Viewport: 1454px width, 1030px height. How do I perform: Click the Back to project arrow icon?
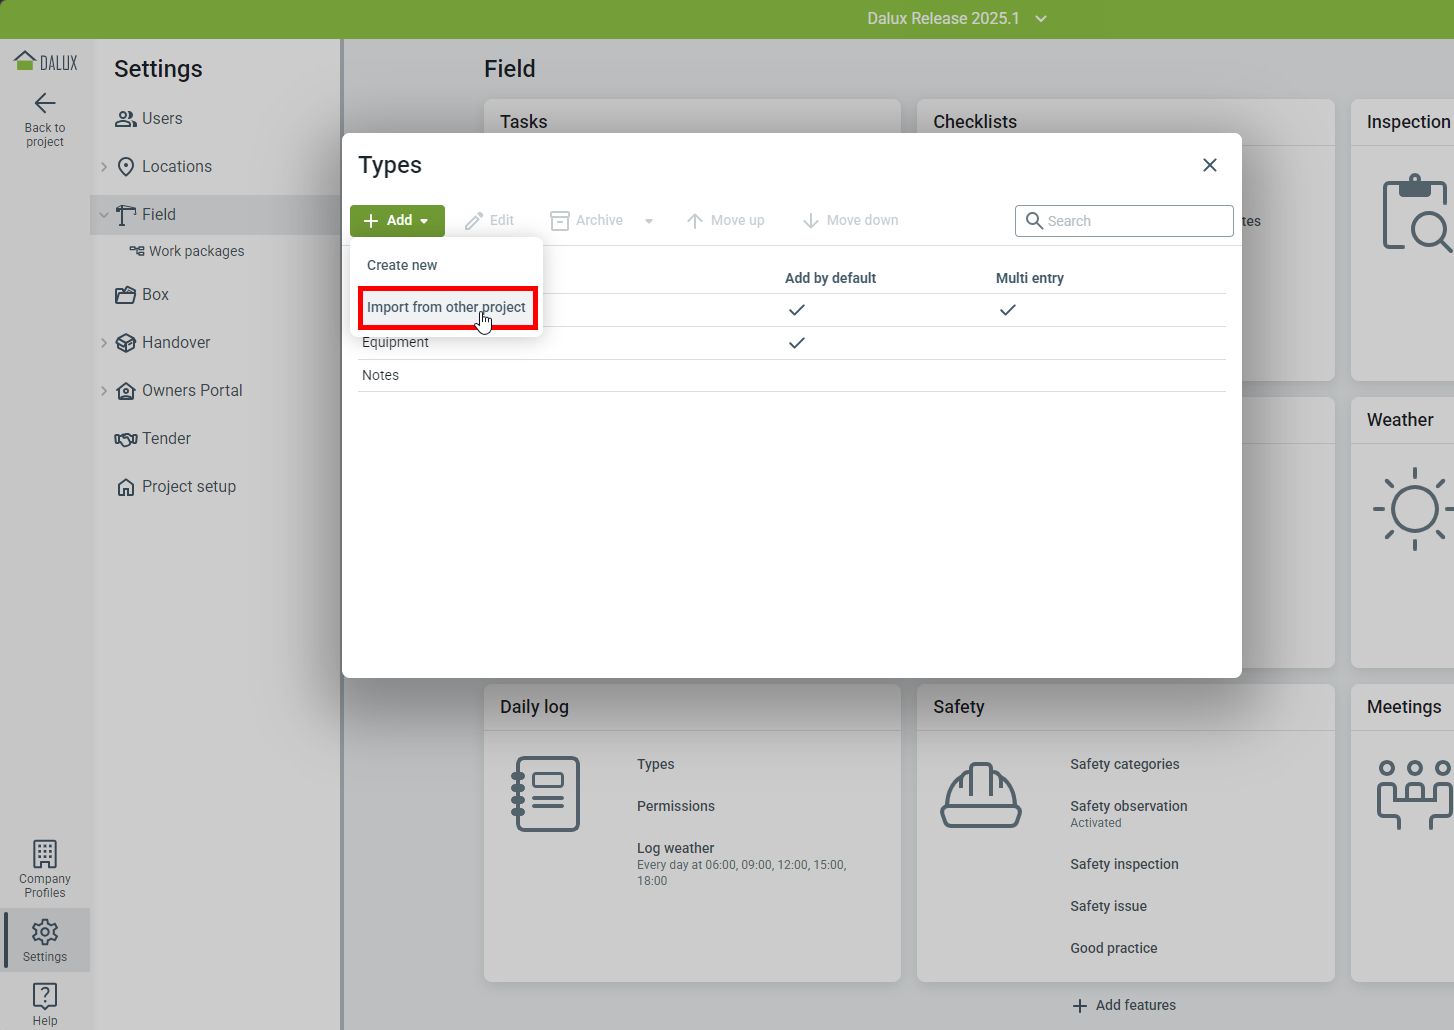pos(45,103)
